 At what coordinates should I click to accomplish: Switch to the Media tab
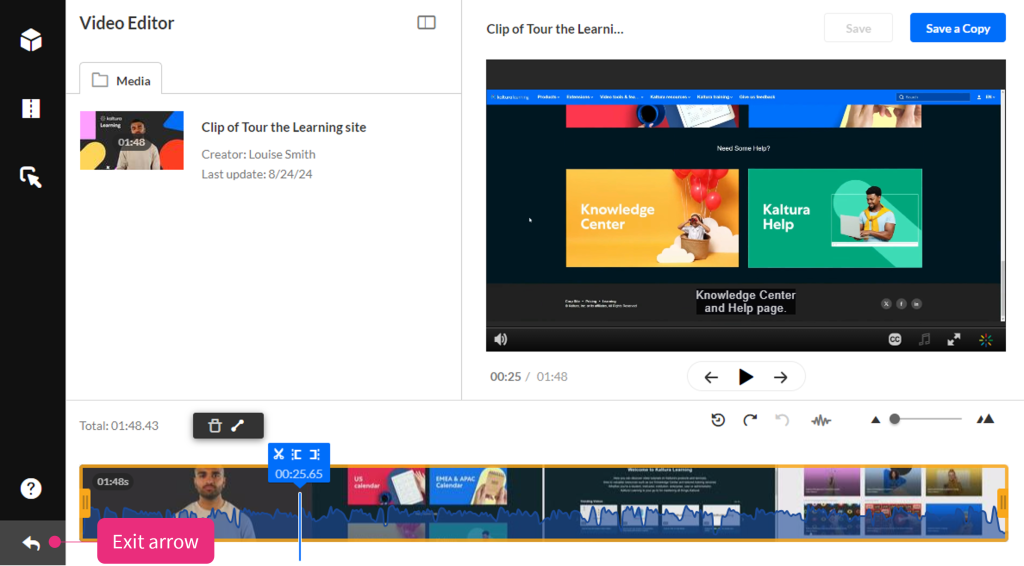[121, 80]
